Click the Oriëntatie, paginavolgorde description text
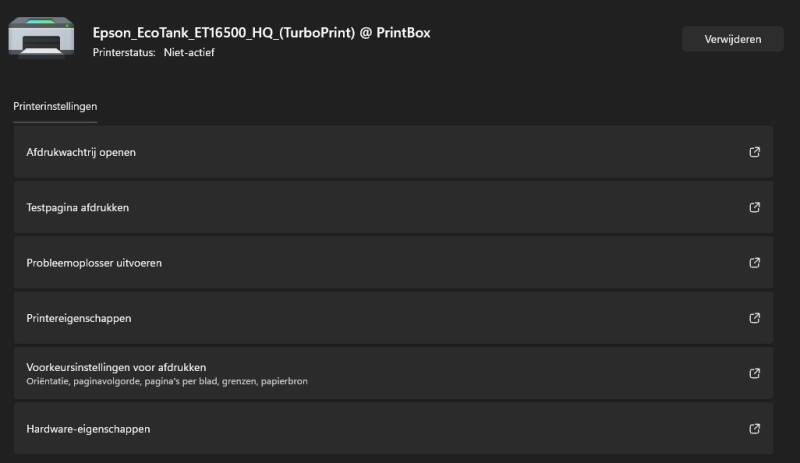 (x=167, y=381)
